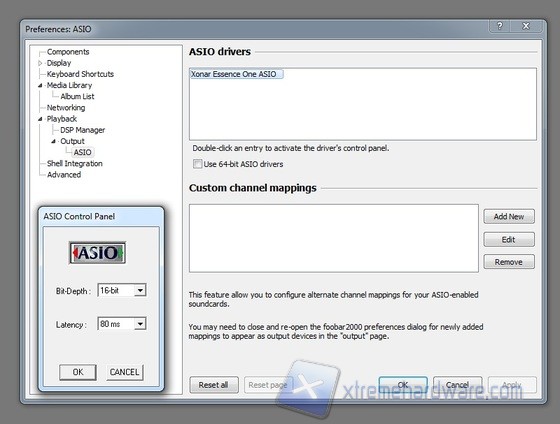Enable Use 64-bit ASIO drivers checkbox
The height and width of the screenshot is (424, 560).
(197, 164)
